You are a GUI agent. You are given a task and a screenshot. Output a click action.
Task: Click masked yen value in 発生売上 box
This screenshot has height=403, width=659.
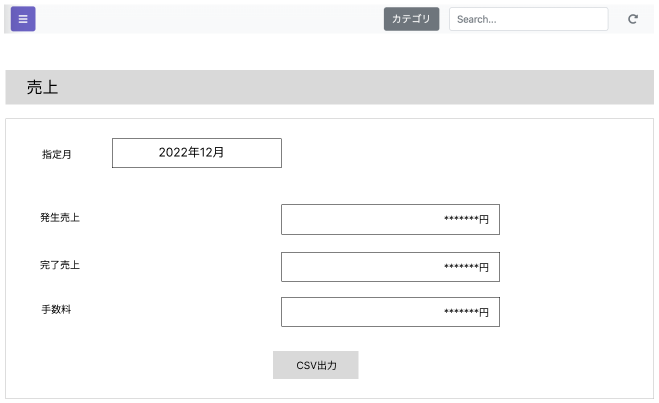466,221
